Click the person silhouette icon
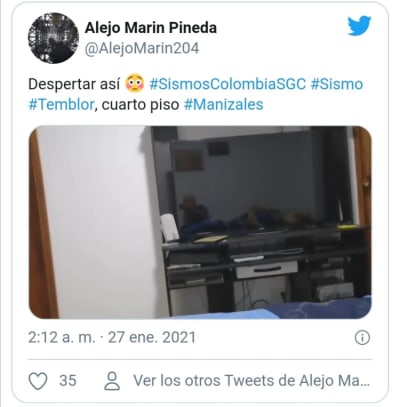 pos(112,381)
